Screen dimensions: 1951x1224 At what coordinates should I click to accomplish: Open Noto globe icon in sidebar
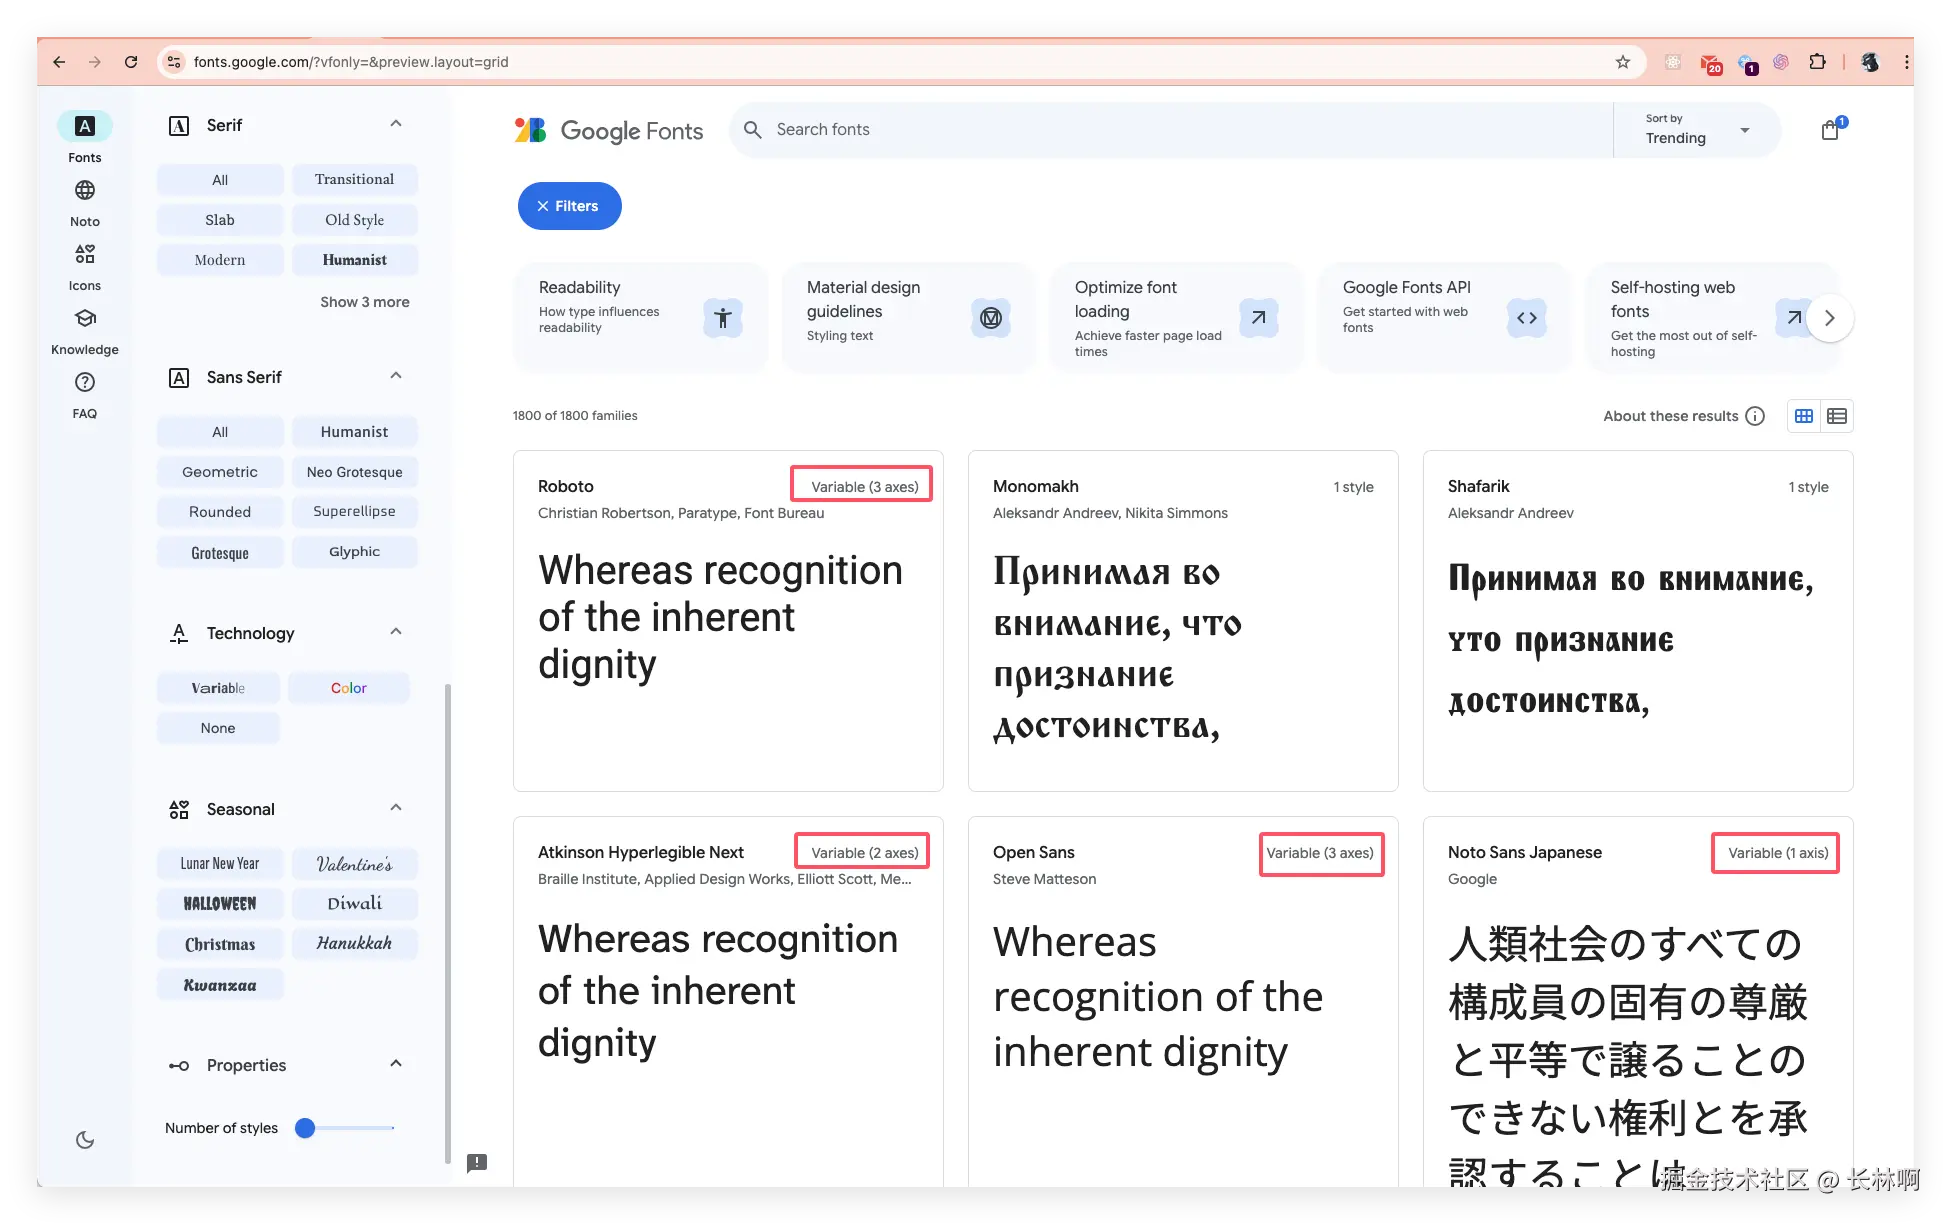[85, 190]
